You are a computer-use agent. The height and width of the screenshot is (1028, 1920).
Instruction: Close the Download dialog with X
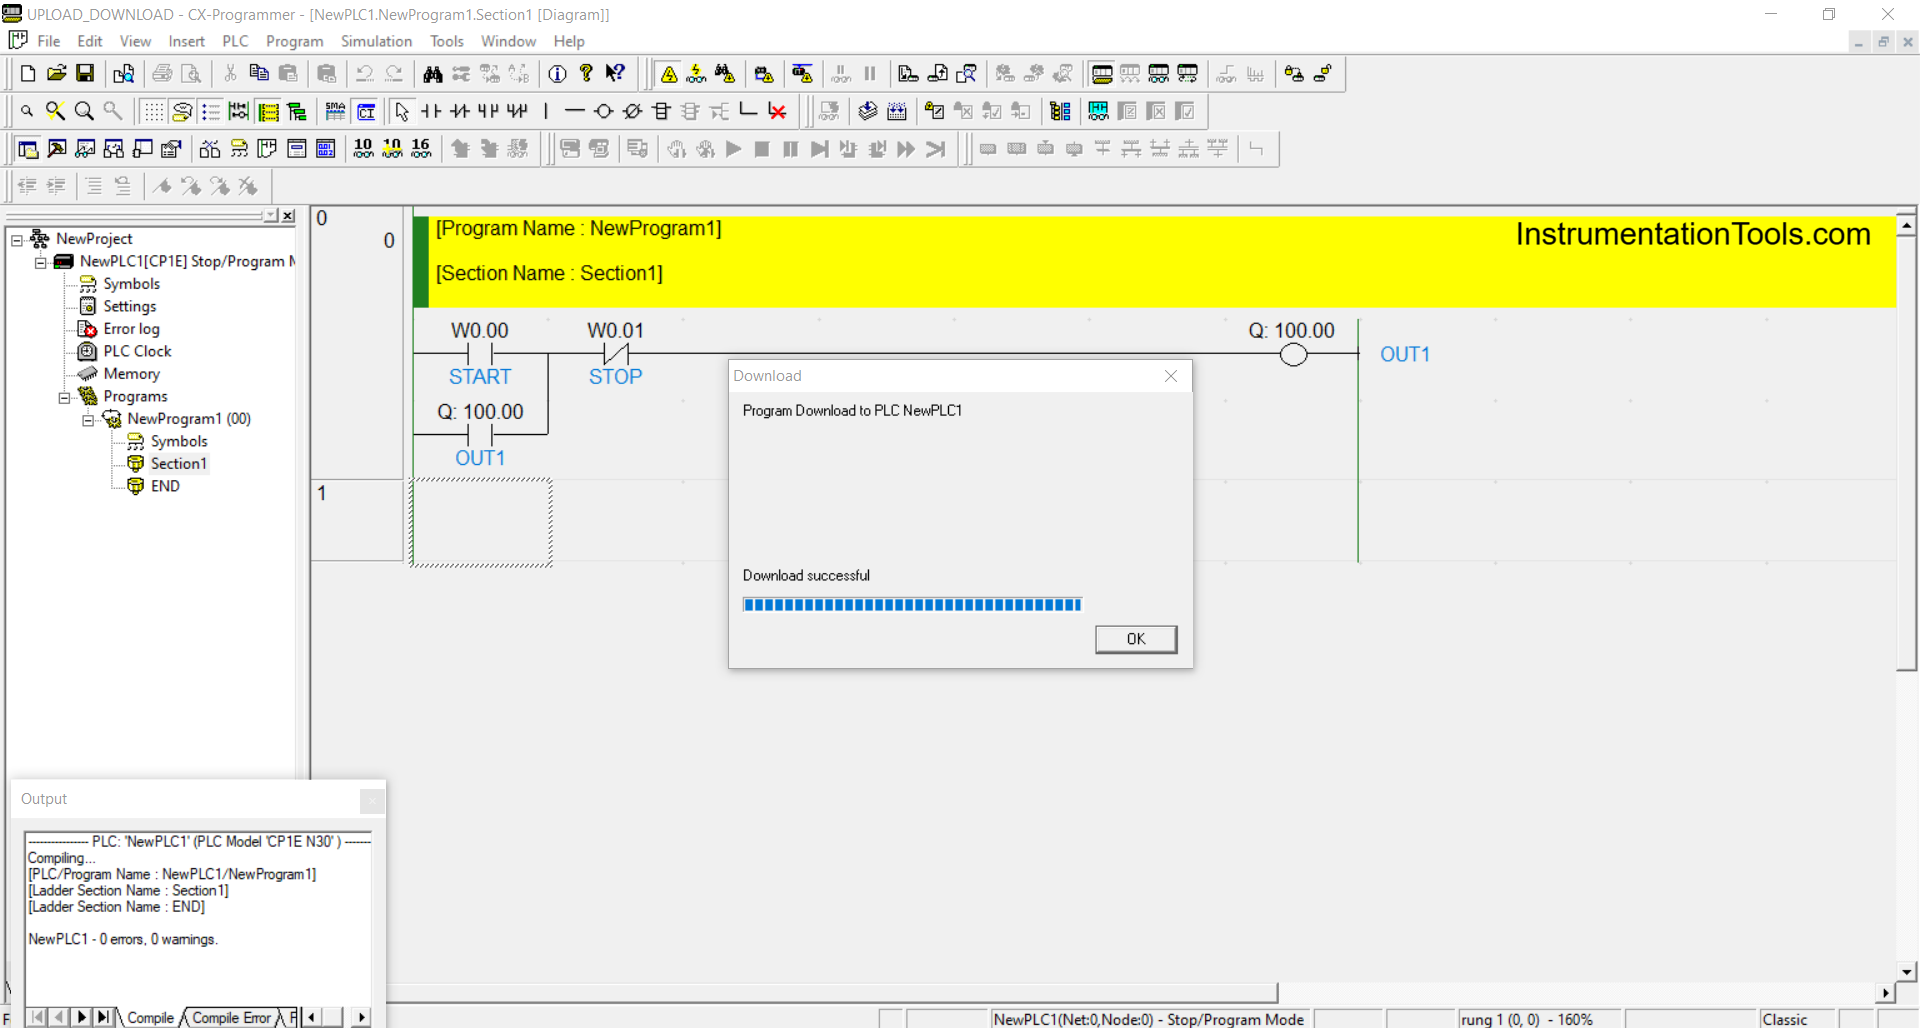coord(1171,376)
